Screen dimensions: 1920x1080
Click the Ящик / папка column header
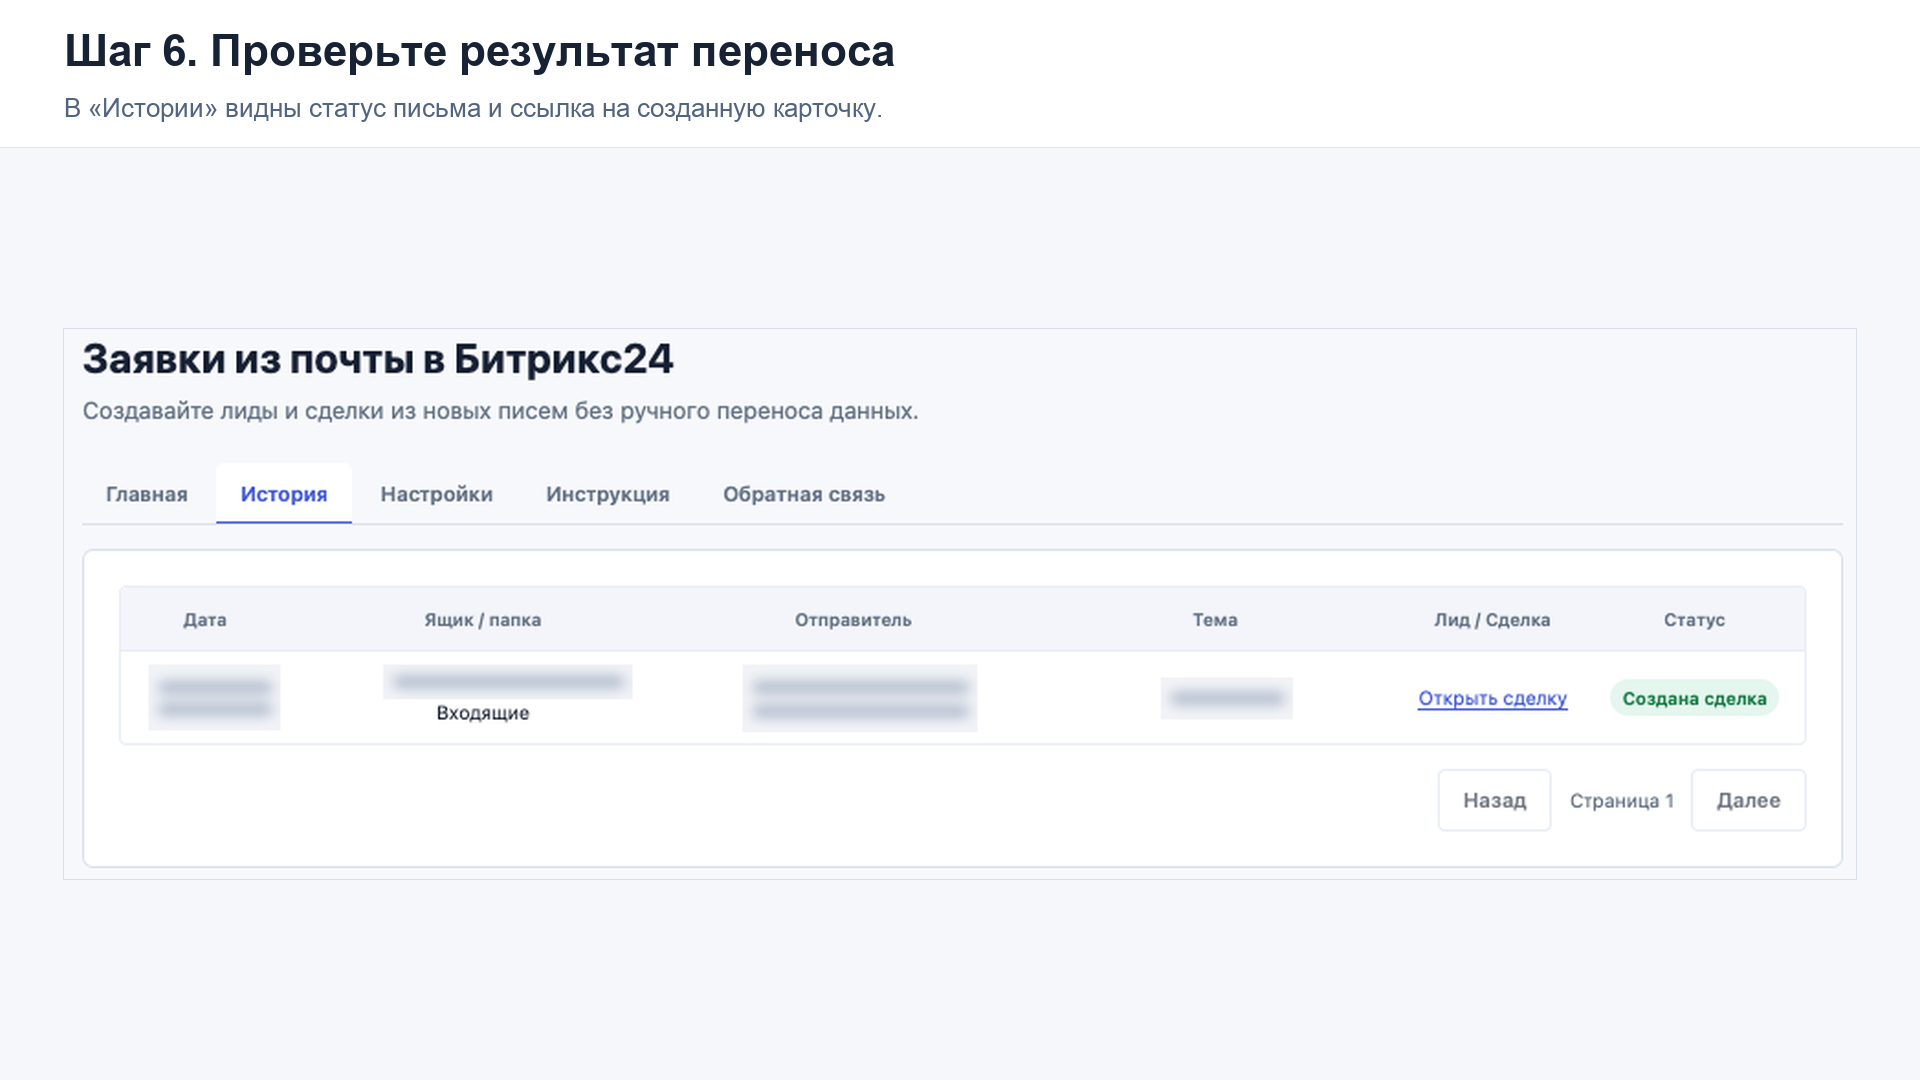pos(482,620)
